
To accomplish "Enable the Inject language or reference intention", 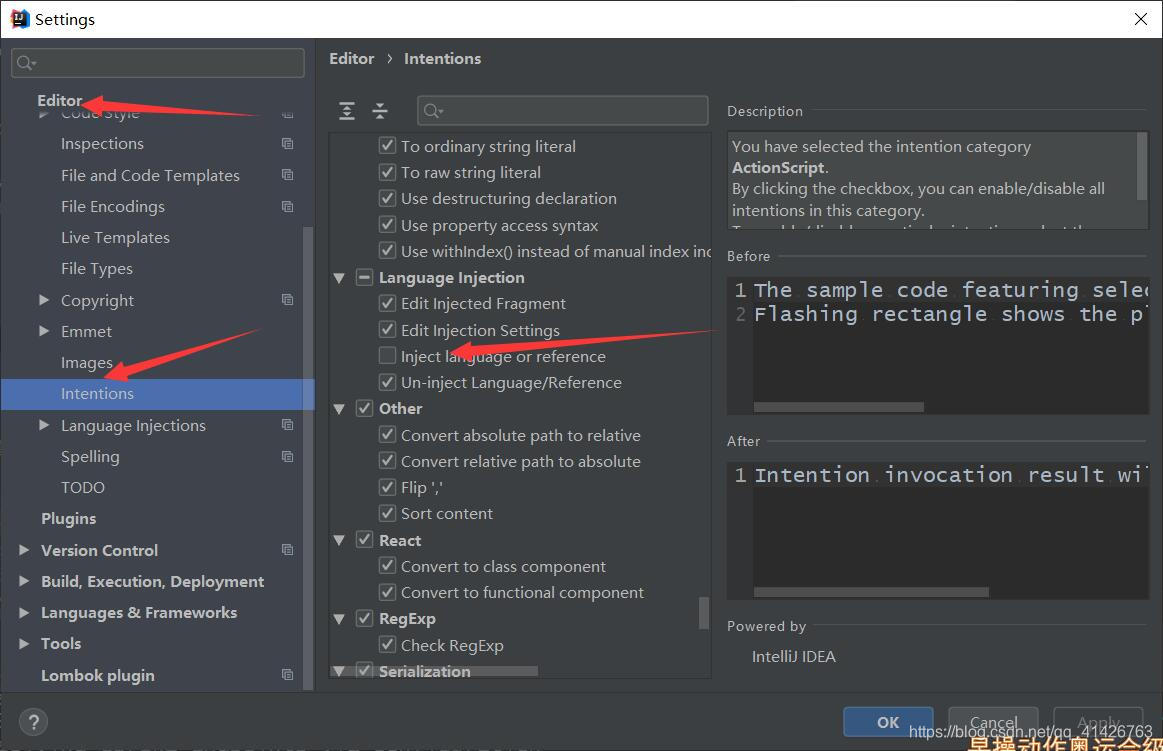I will coord(386,355).
